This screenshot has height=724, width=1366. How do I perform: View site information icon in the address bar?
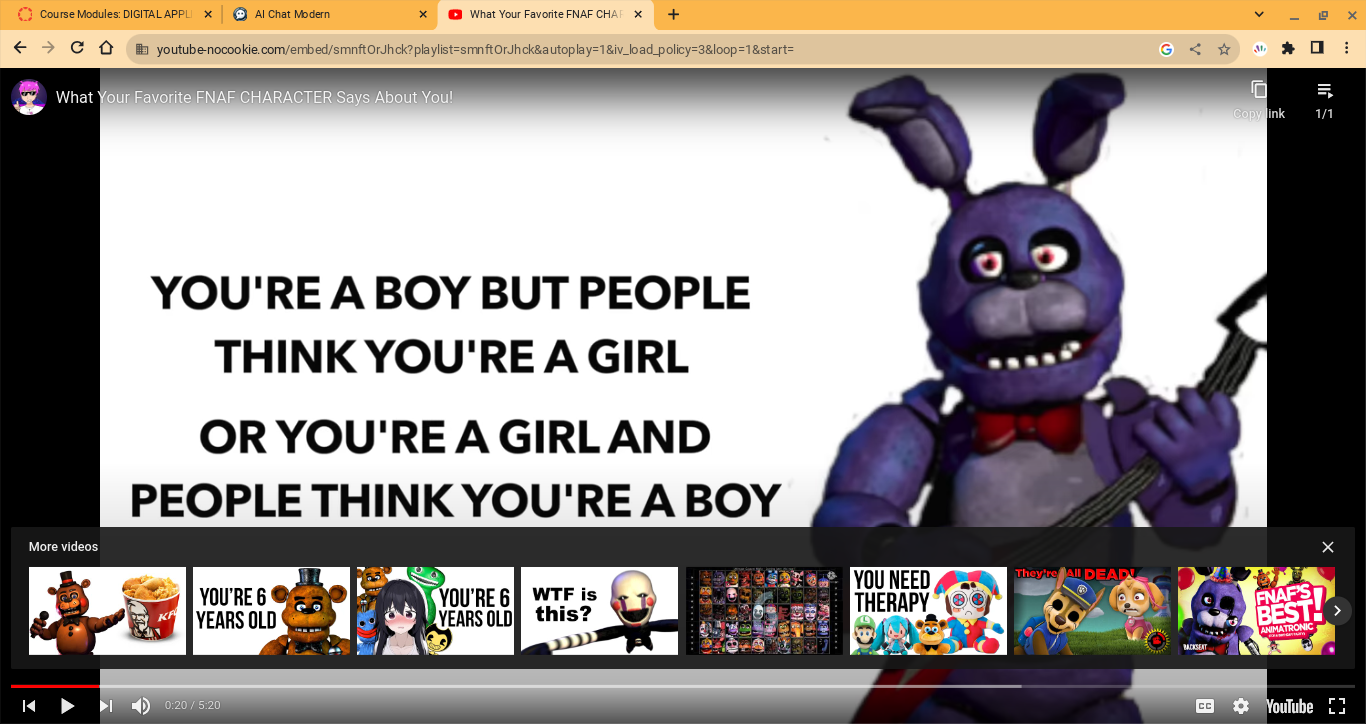coord(142,49)
